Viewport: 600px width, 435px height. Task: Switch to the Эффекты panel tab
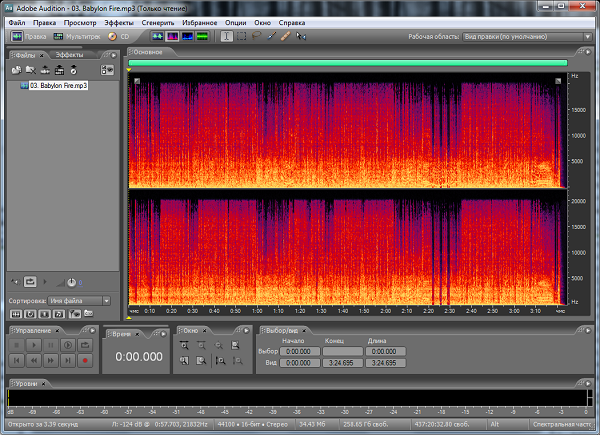click(x=69, y=54)
